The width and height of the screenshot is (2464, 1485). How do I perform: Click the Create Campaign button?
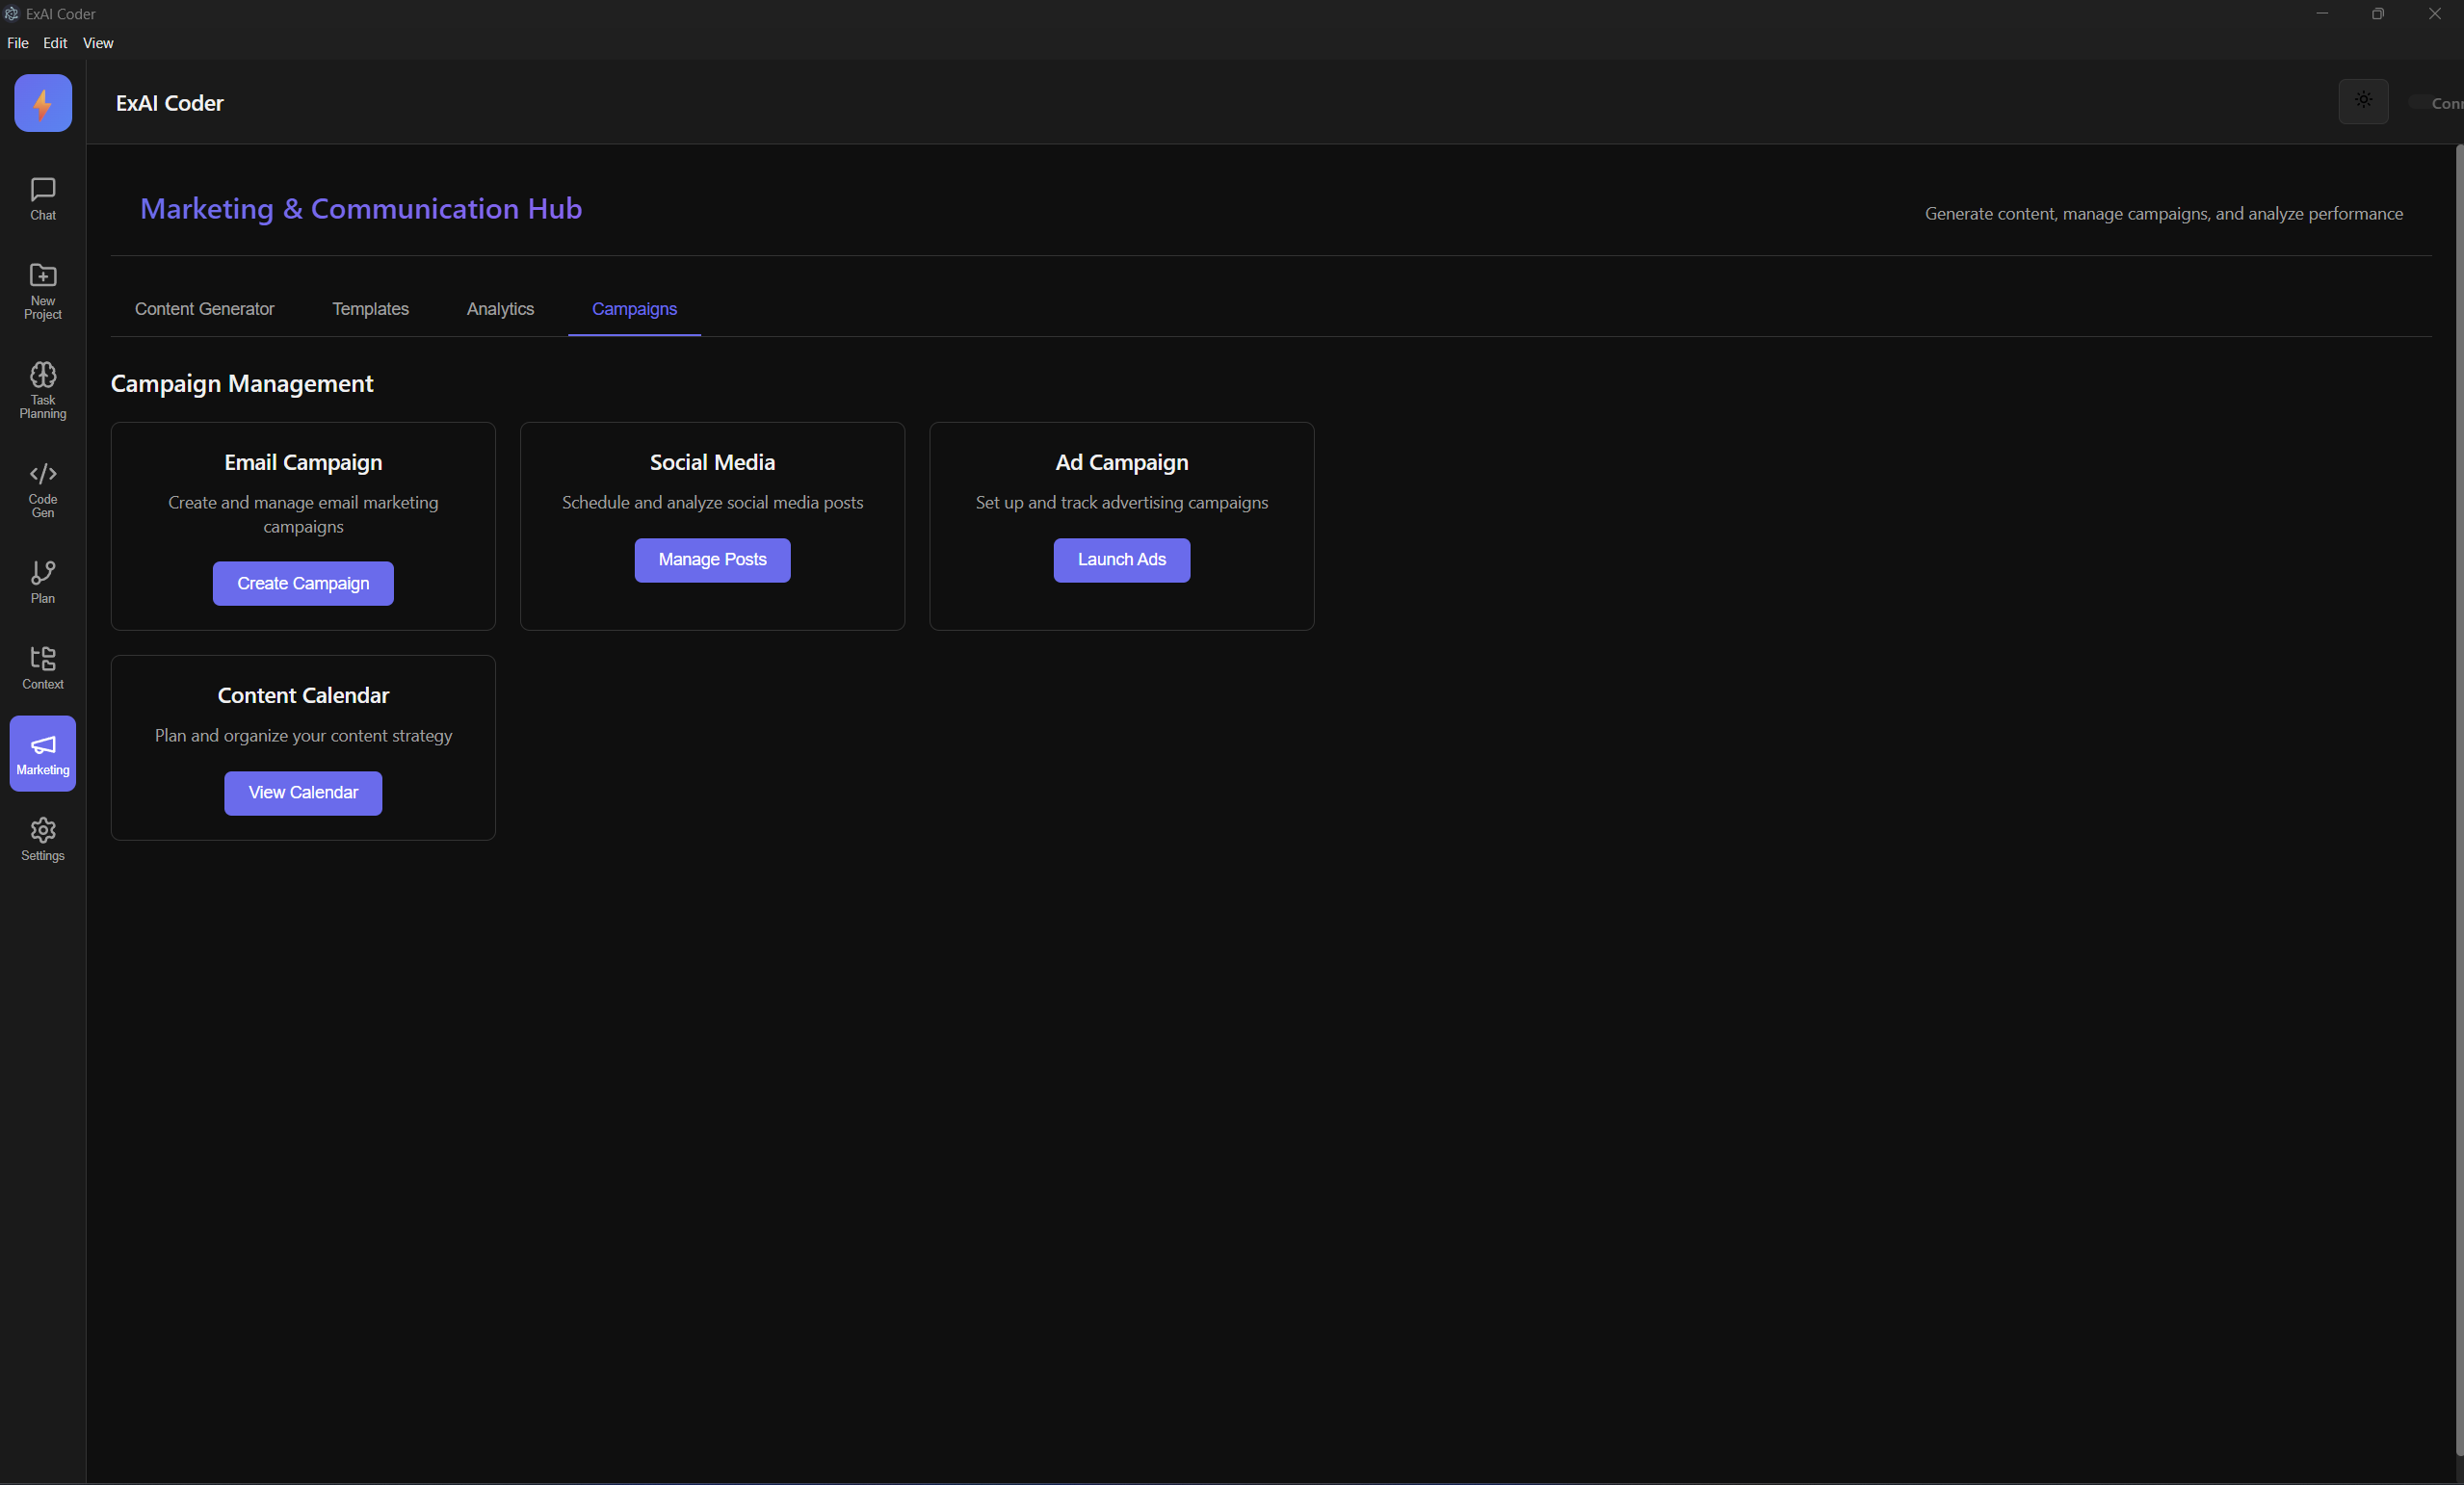(x=303, y=583)
